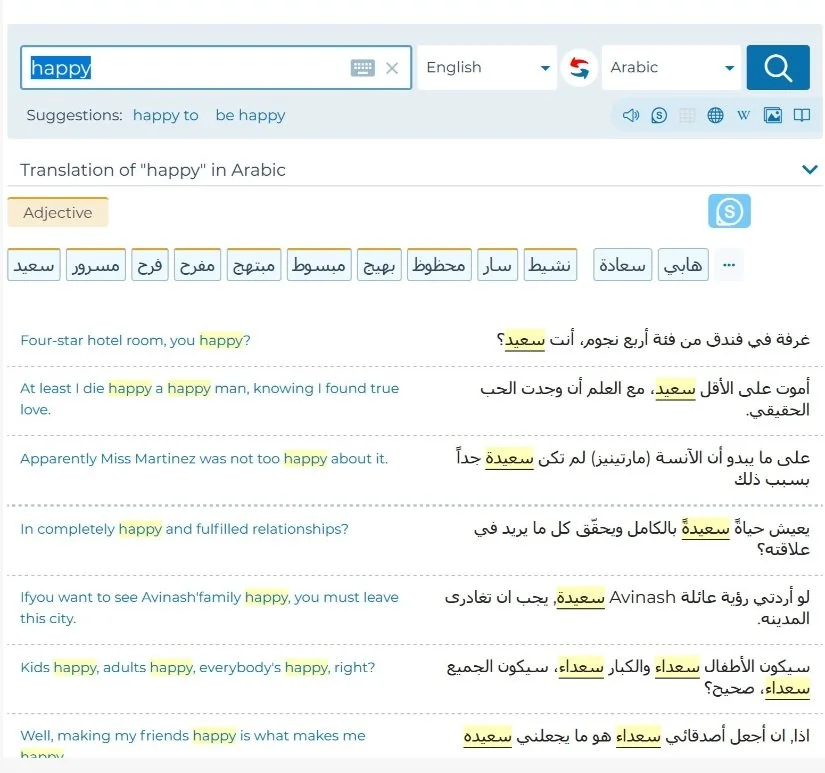Clear the search field with the X
825x773 pixels.
393,68
